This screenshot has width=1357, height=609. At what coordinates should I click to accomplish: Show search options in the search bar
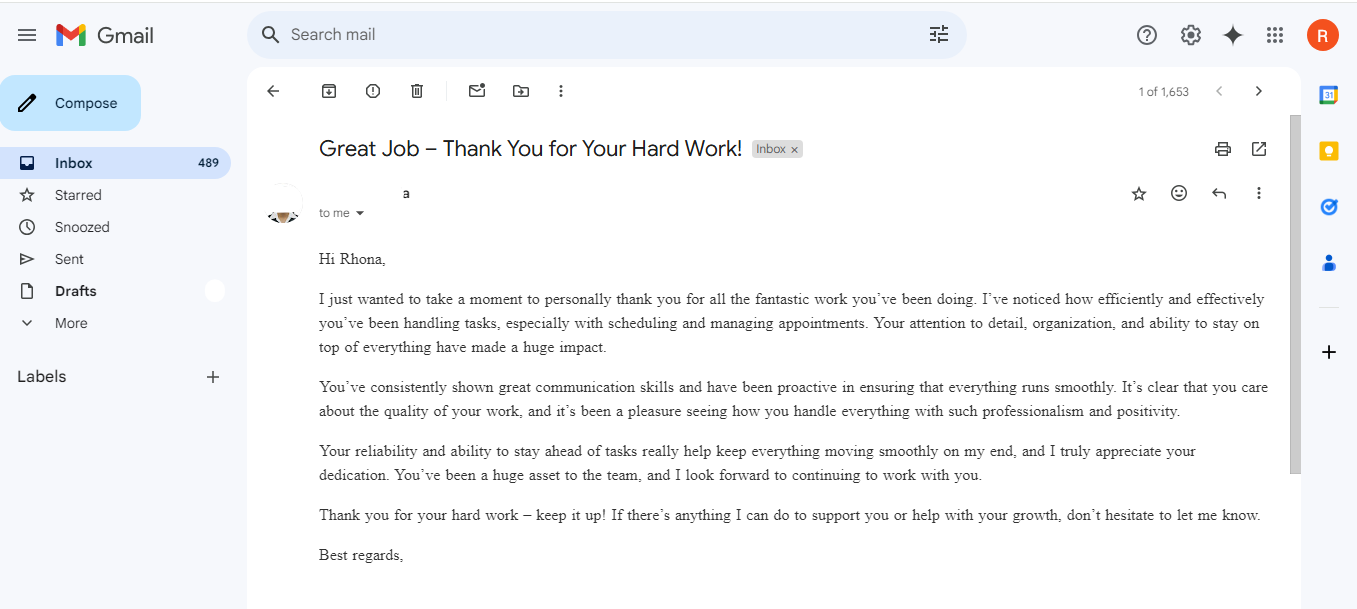tap(938, 35)
